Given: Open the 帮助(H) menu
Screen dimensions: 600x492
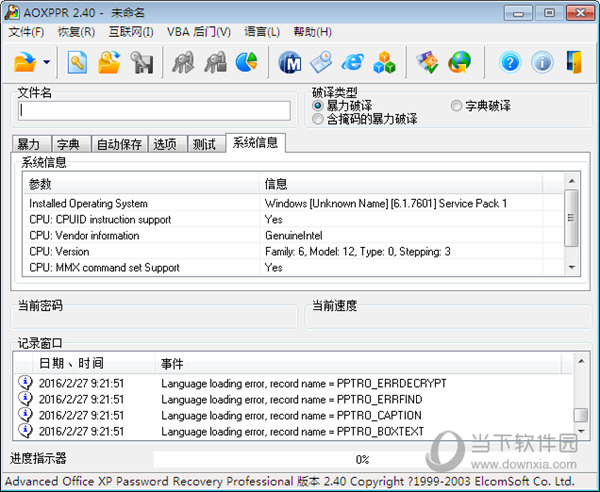Looking at the screenshot, I should pos(312,32).
